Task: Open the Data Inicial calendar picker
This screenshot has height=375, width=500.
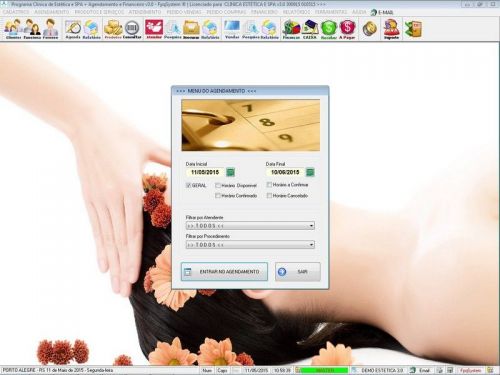Action: 230,172
